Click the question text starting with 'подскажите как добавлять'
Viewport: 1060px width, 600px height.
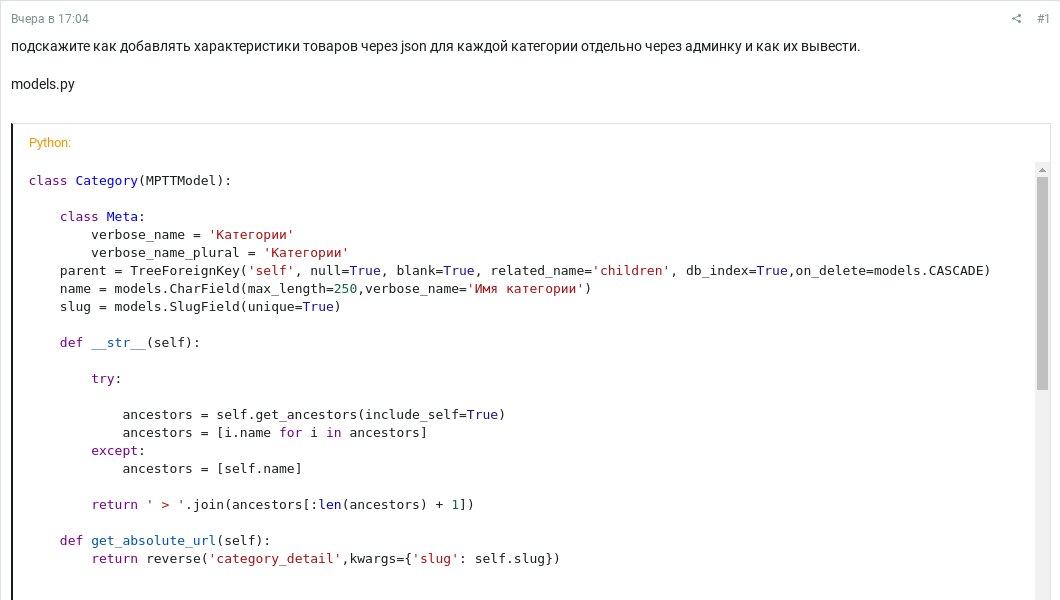coord(435,47)
